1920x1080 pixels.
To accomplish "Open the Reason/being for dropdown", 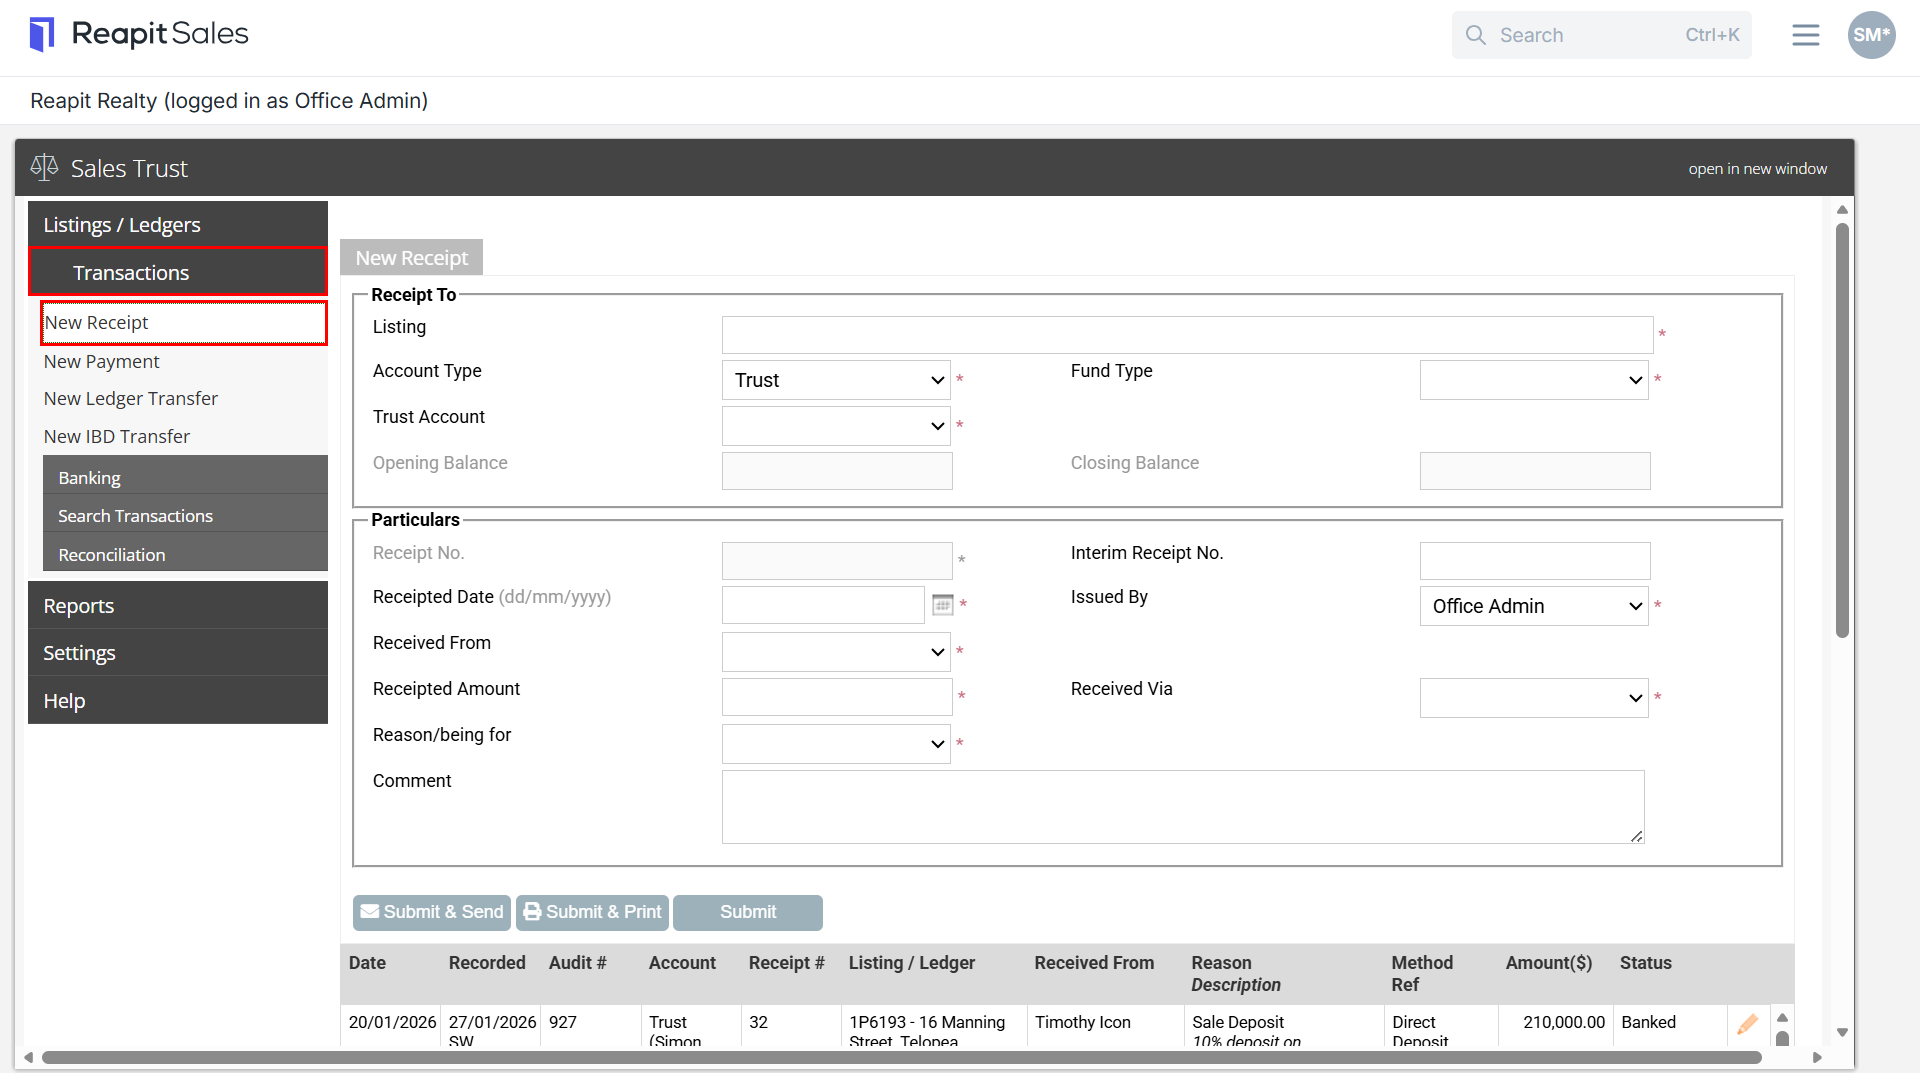I will tap(836, 744).
